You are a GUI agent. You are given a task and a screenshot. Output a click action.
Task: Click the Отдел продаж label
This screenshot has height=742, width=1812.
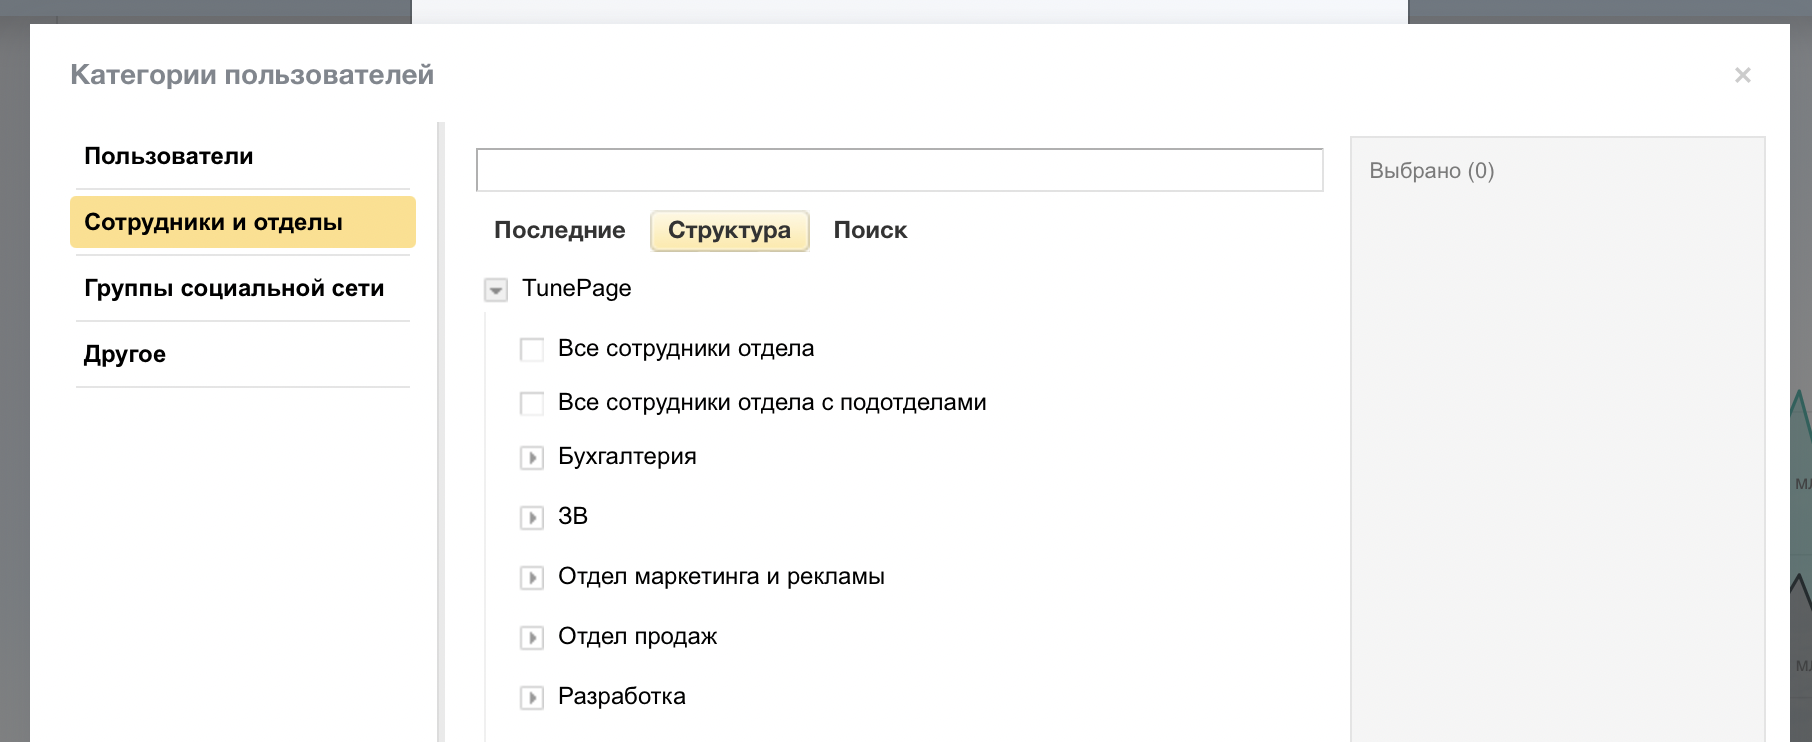637,637
